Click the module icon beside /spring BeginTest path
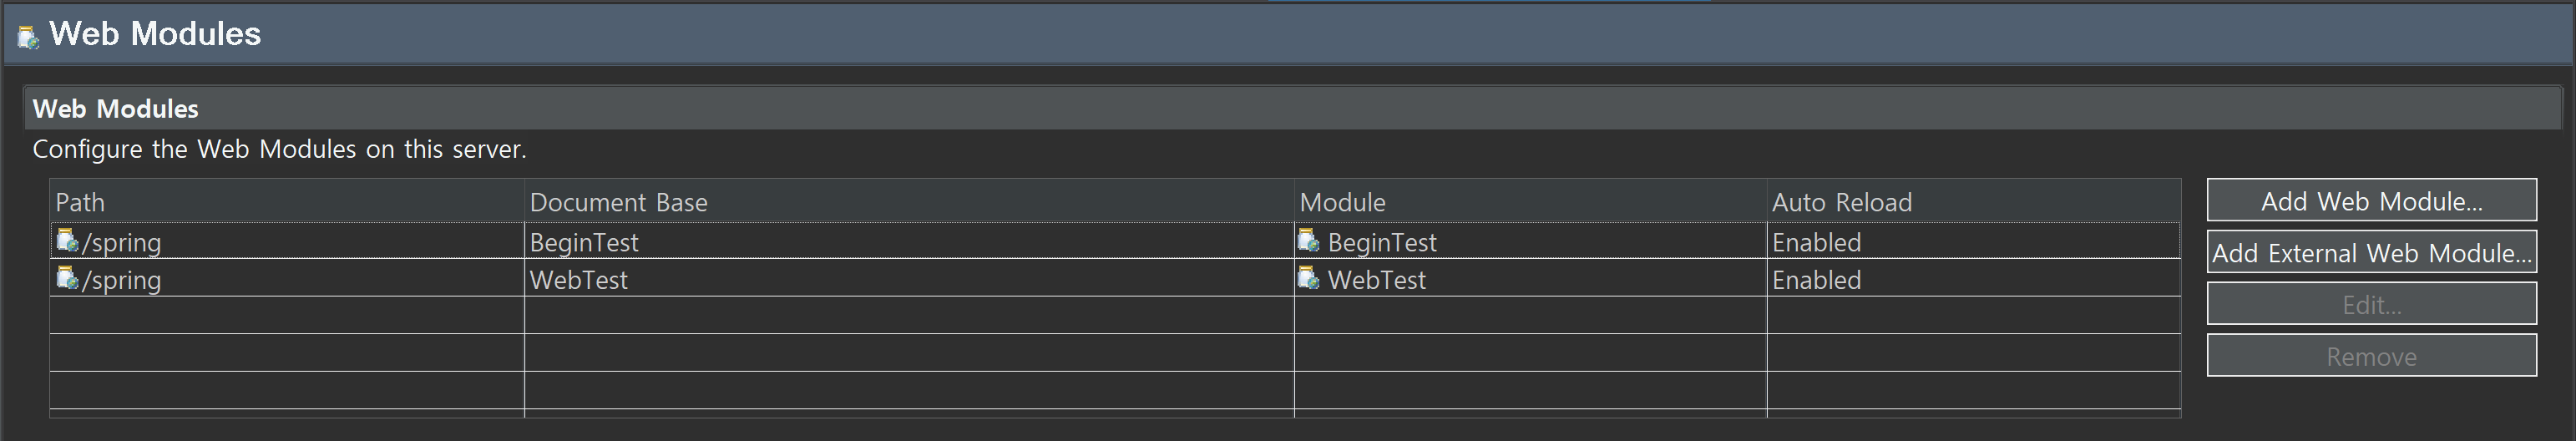This screenshot has width=2576, height=441. tap(67, 240)
